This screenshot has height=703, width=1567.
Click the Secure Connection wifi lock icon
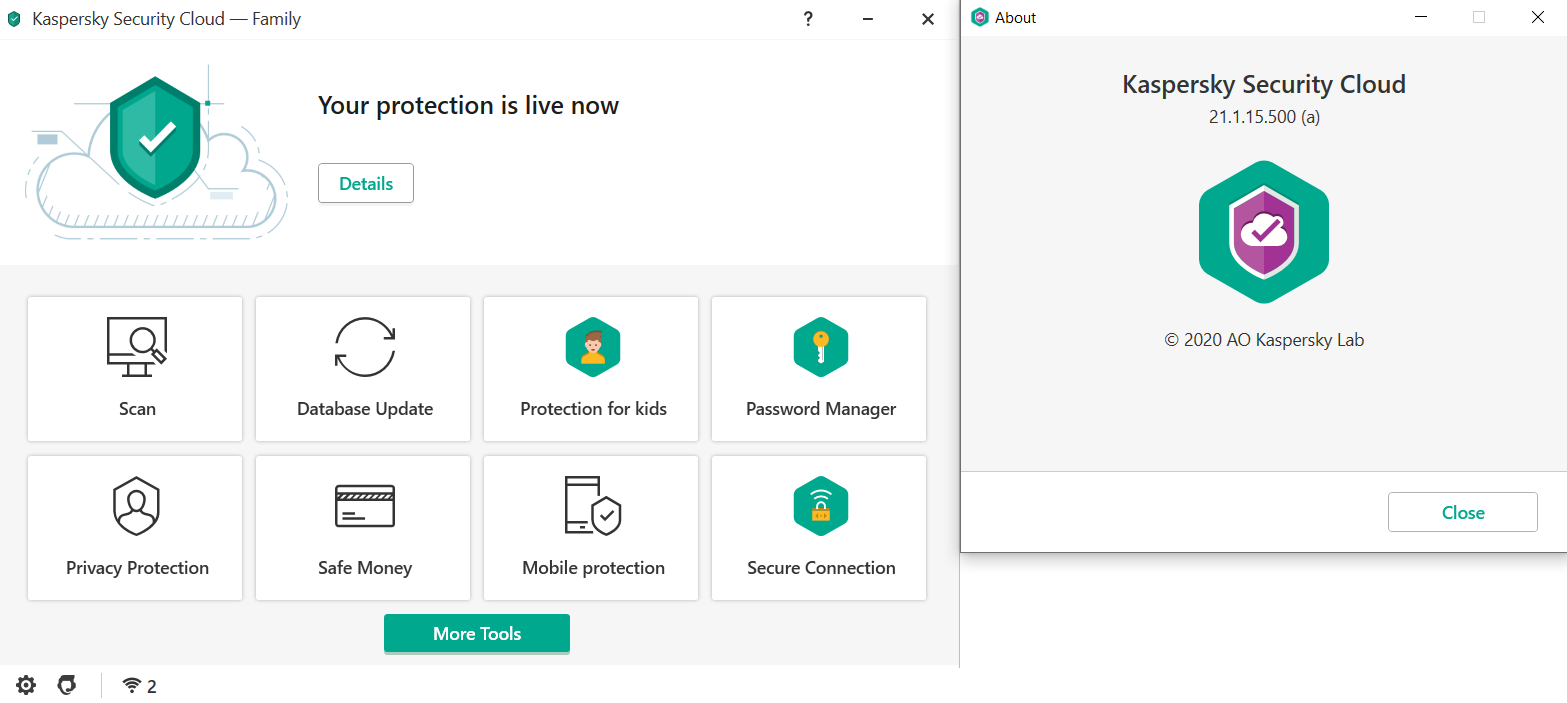pyautogui.click(x=821, y=505)
